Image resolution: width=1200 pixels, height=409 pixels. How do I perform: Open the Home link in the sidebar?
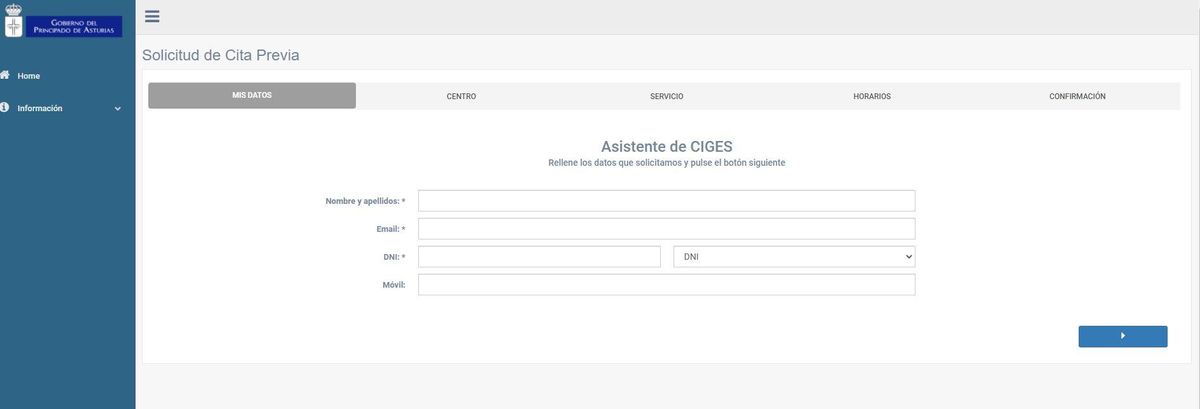point(29,76)
